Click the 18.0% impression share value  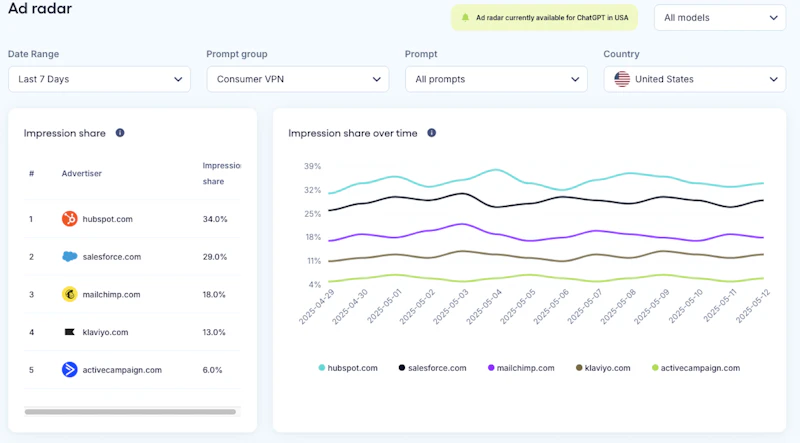pyautogui.click(x=214, y=294)
